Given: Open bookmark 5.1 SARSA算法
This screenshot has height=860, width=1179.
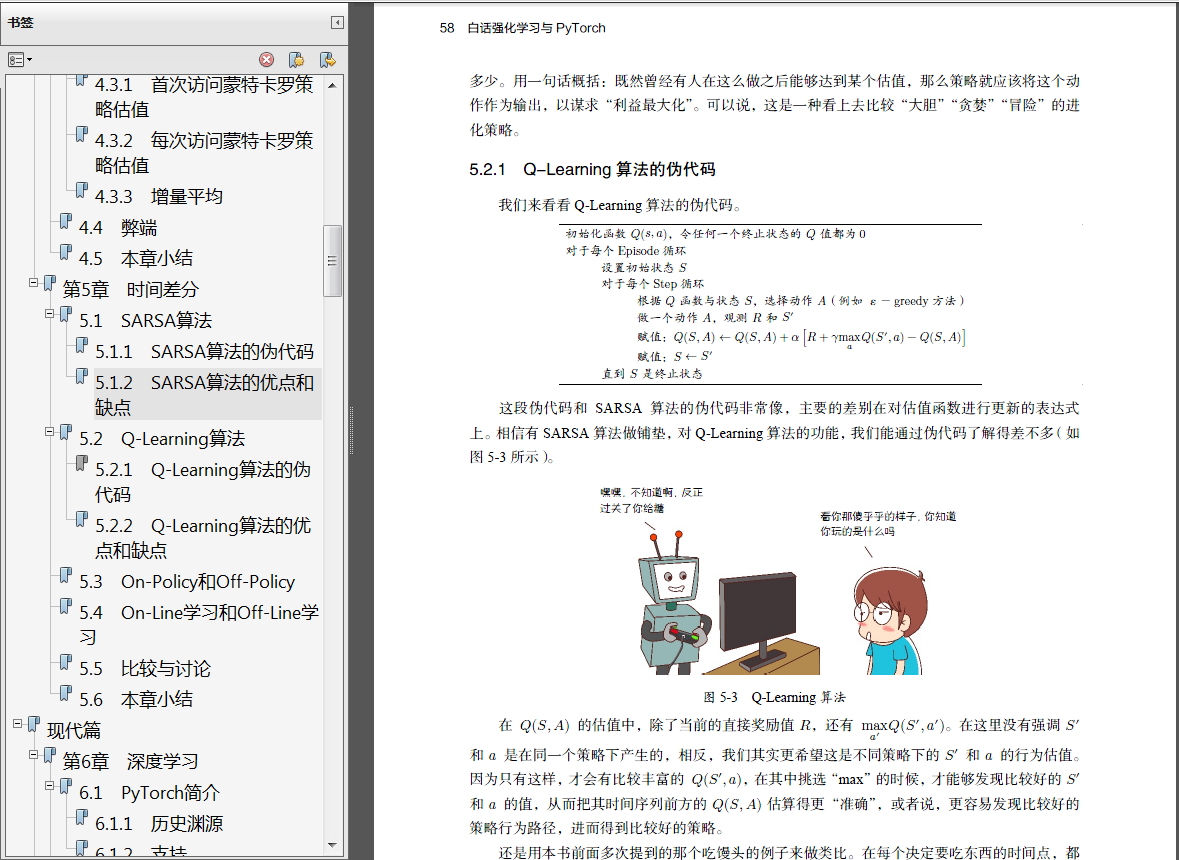Looking at the screenshot, I should (145, 321).
